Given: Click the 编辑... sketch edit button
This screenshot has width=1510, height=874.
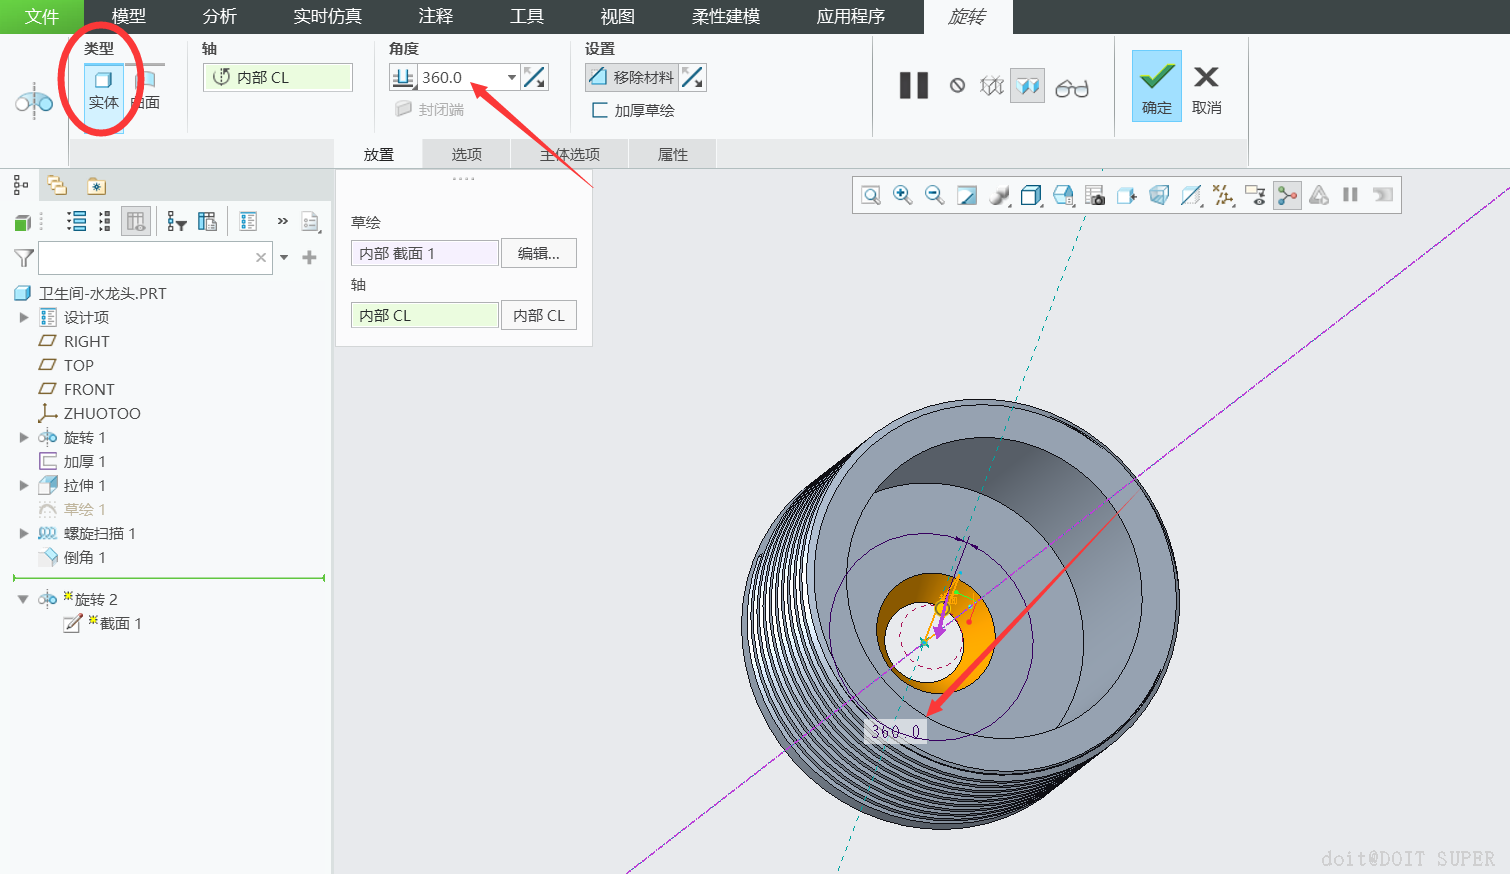Looking at the screenshot, I should 538,253.
